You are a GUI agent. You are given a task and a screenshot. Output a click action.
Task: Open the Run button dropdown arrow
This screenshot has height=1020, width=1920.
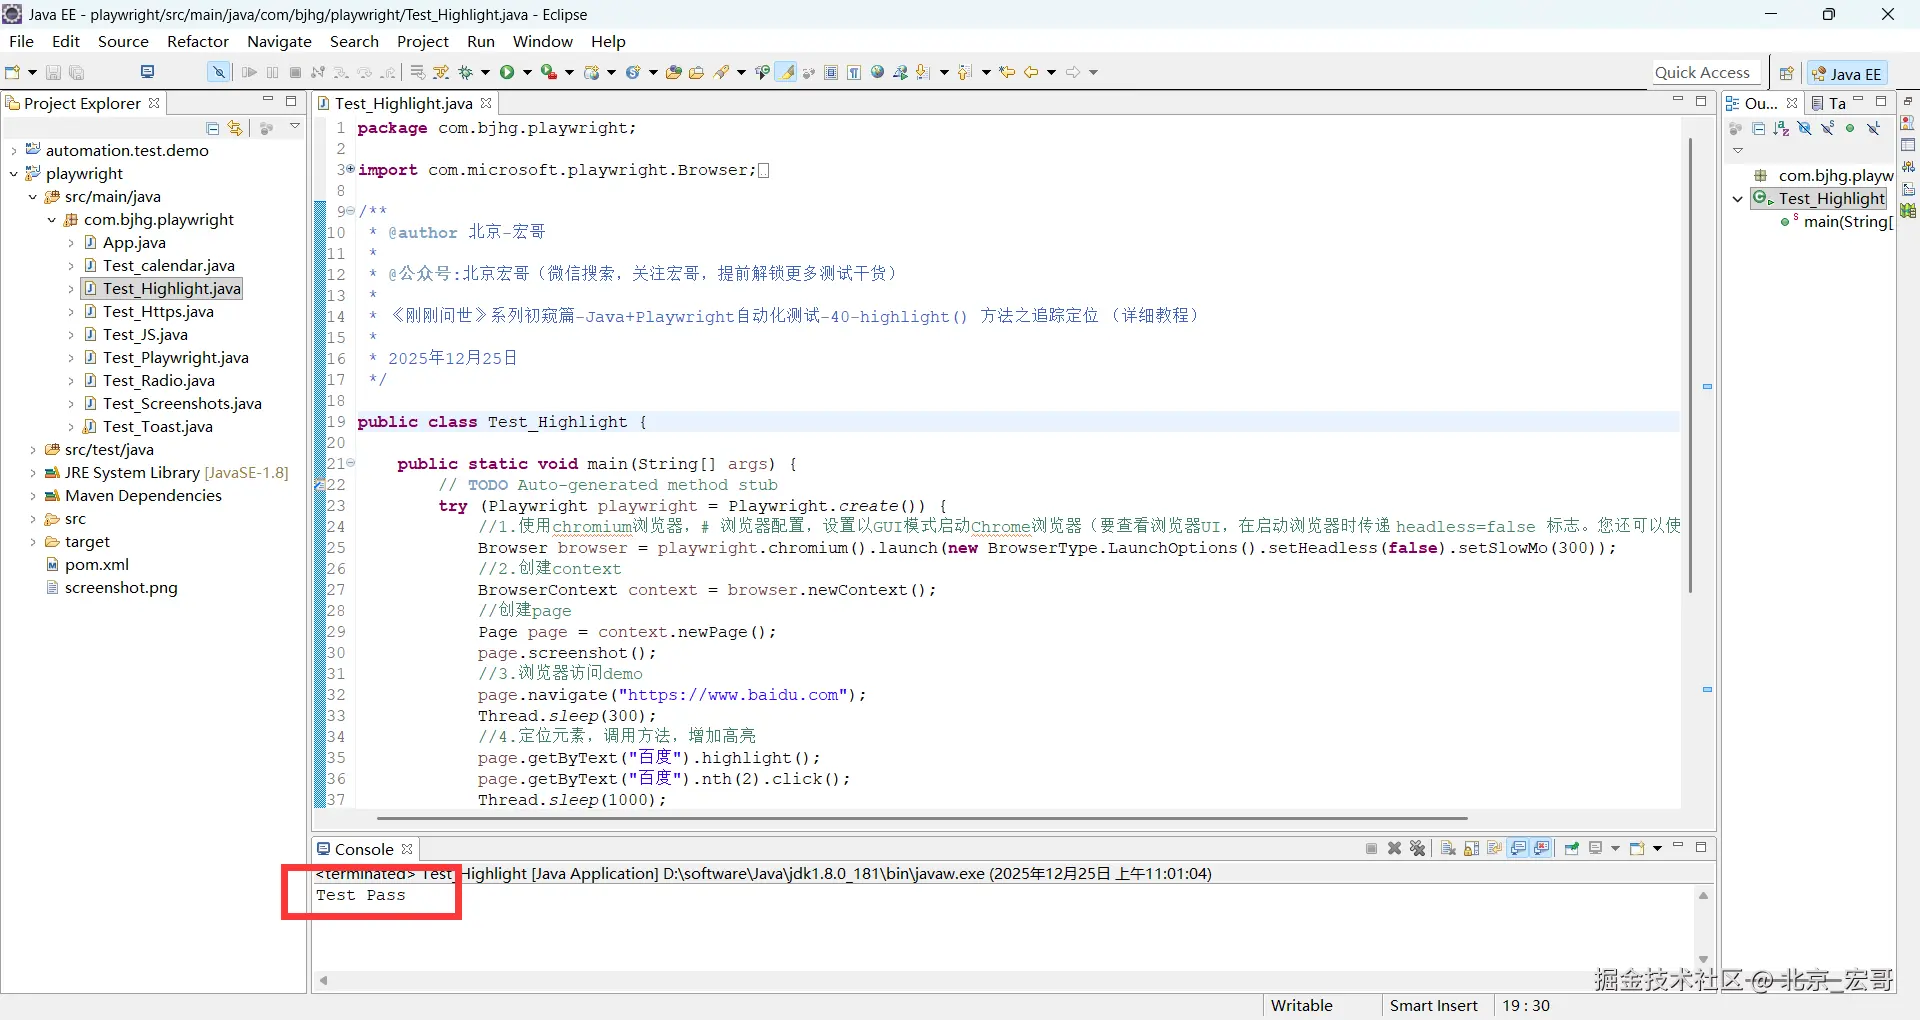pyautogui.click(x=527, y=72)
